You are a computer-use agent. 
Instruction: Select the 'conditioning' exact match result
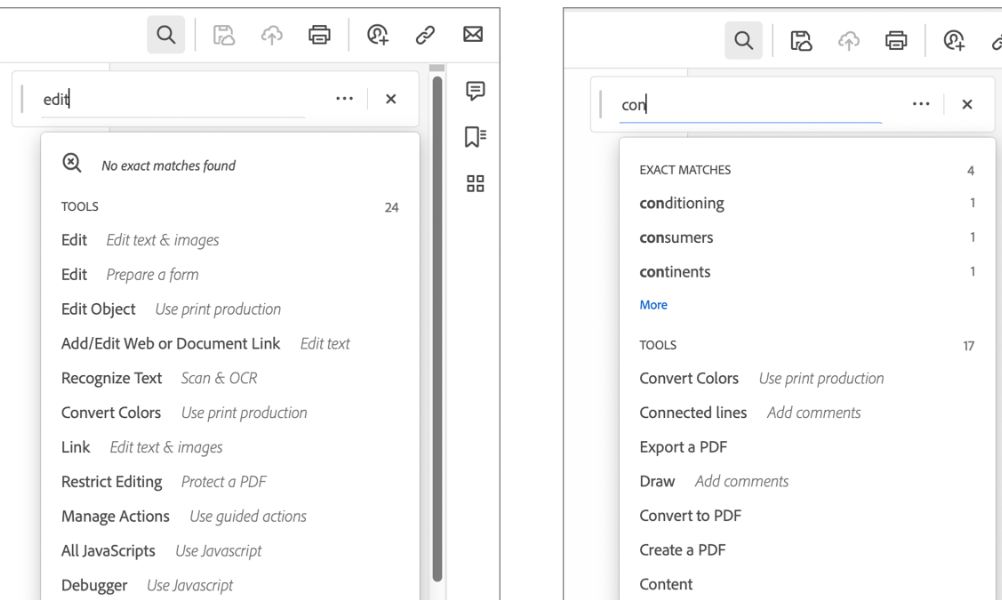tap(680, 202)
